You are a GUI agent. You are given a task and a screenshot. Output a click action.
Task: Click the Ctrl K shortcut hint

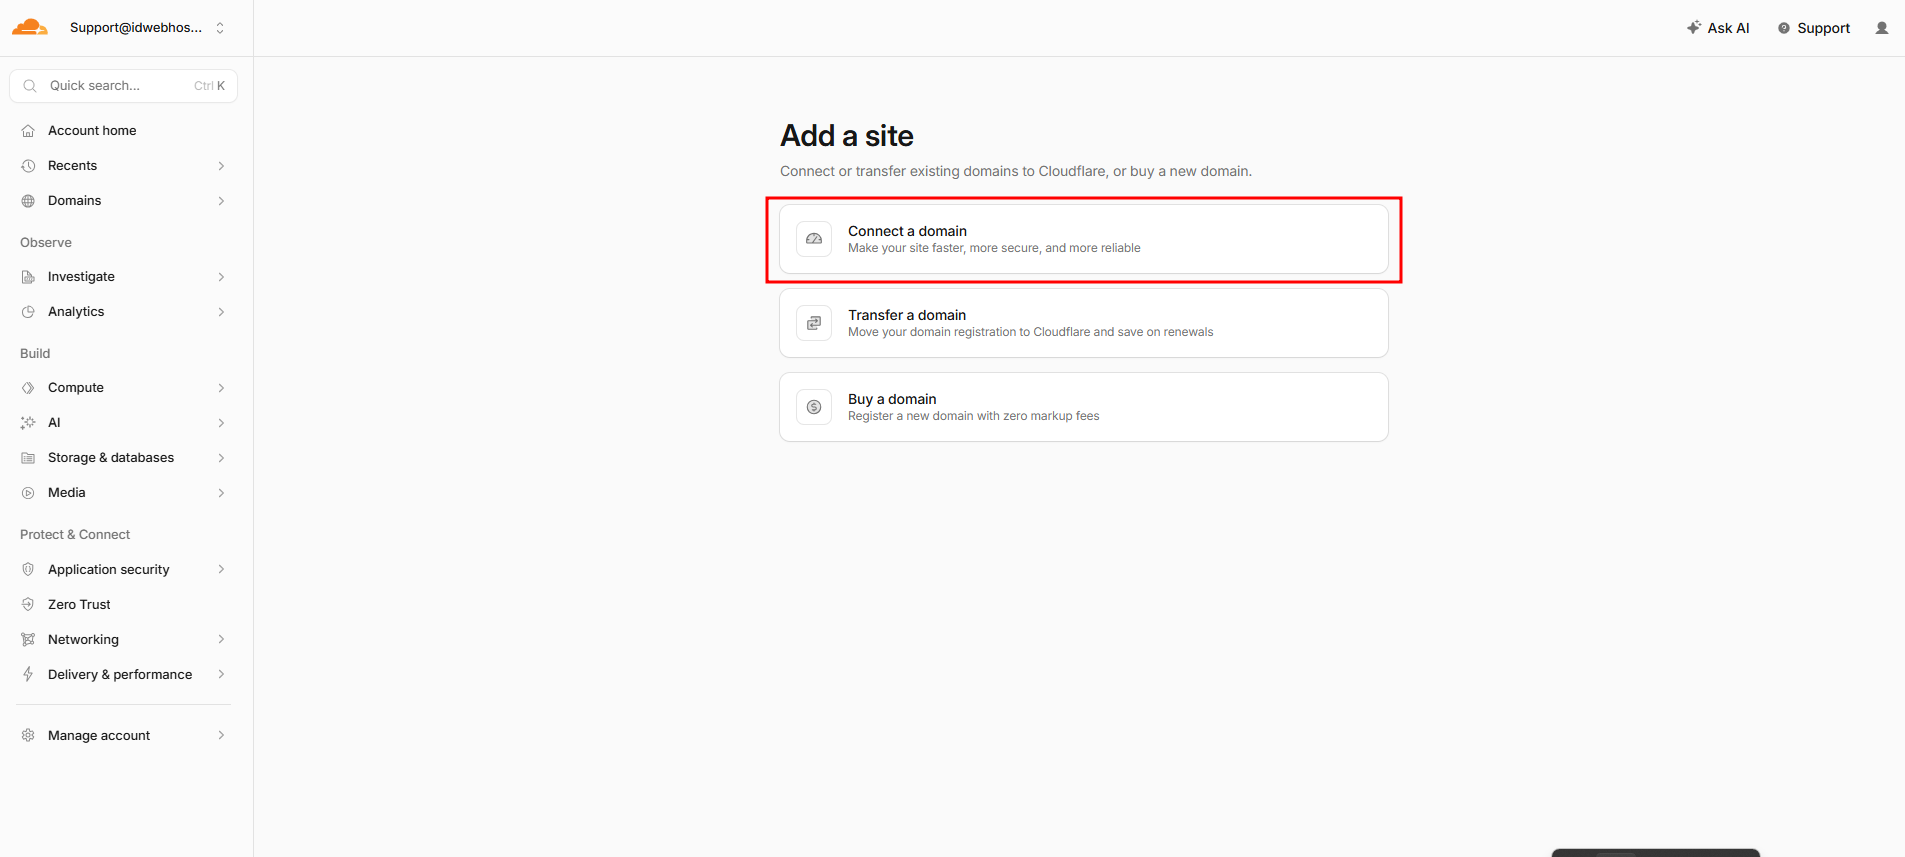209,86
